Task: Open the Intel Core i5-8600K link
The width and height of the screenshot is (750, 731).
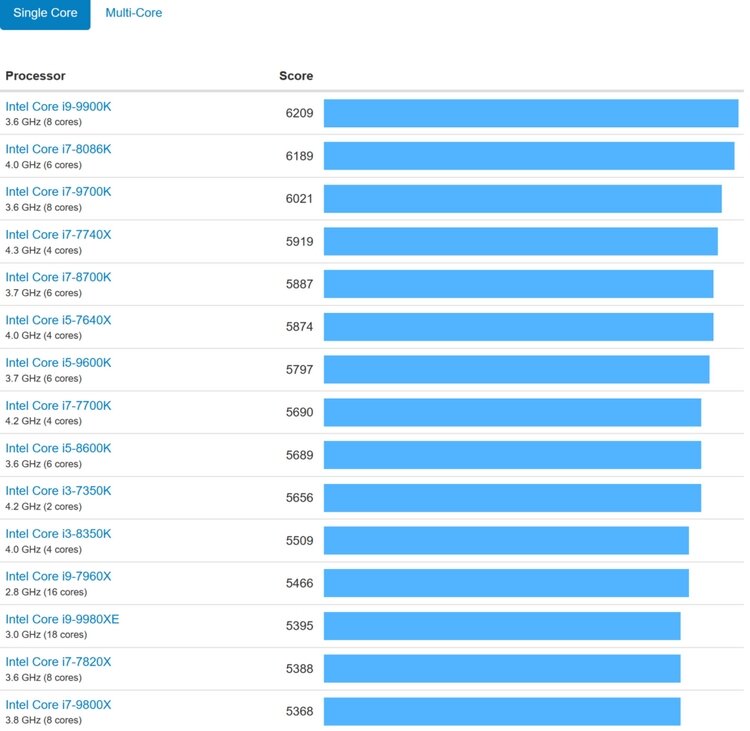Action: click(x=58, y=448)
